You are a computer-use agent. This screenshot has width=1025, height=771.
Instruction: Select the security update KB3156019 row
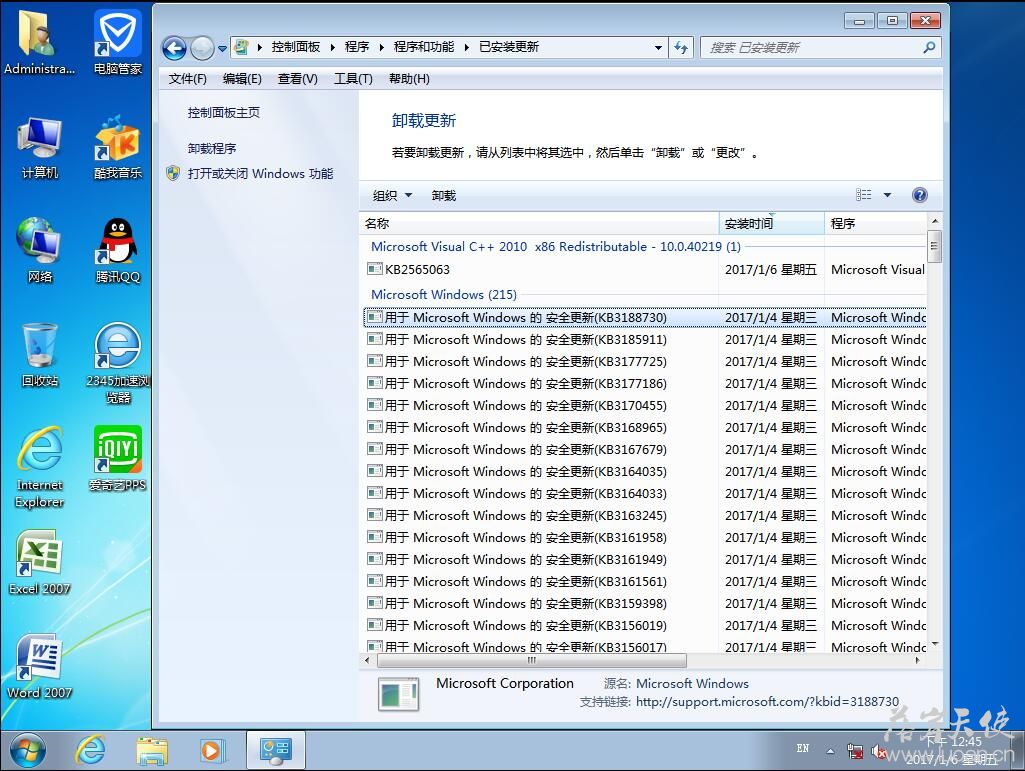645,626
